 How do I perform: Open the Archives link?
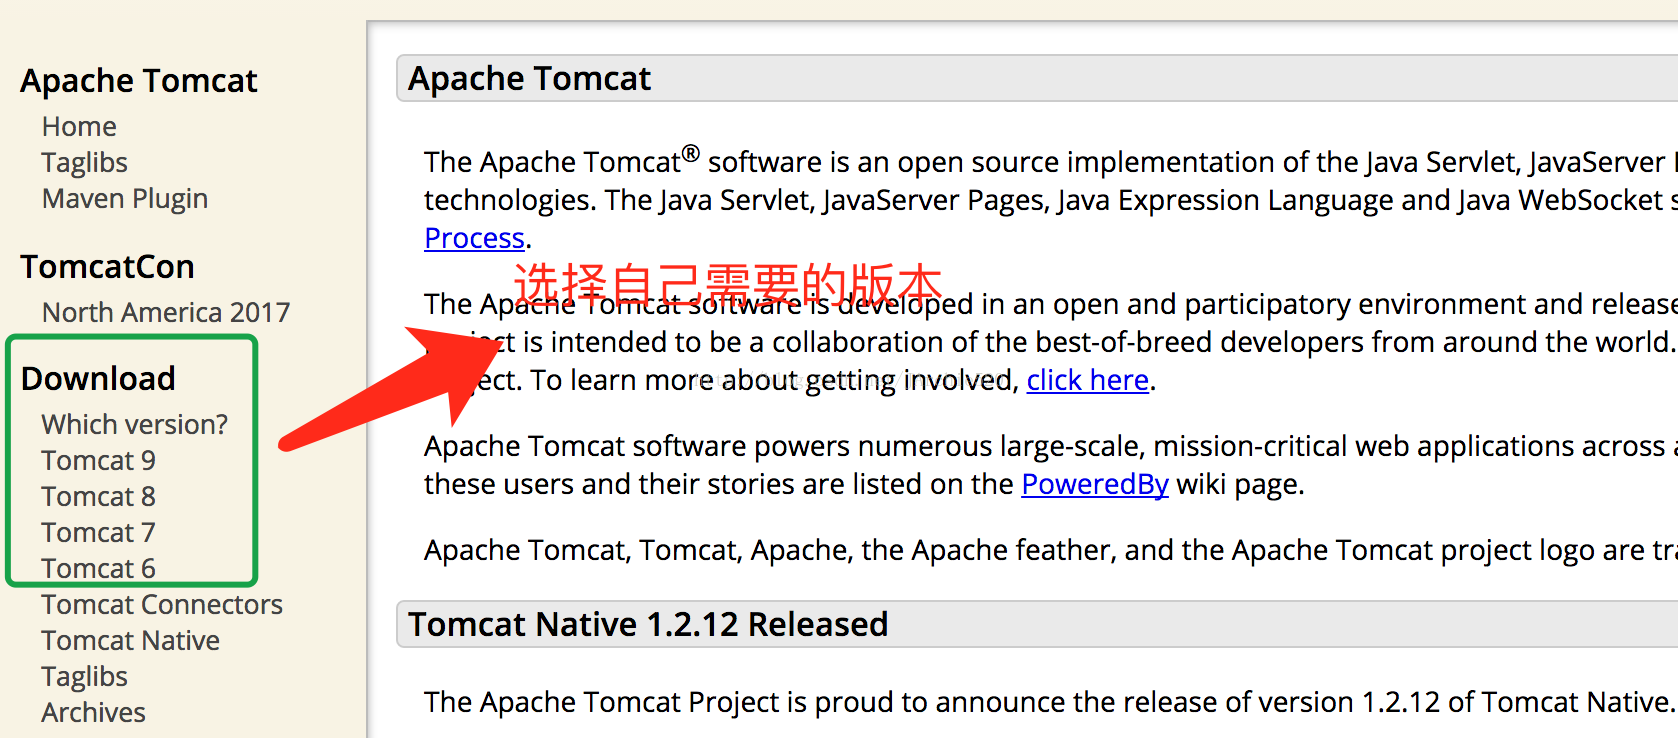(94, 713)
